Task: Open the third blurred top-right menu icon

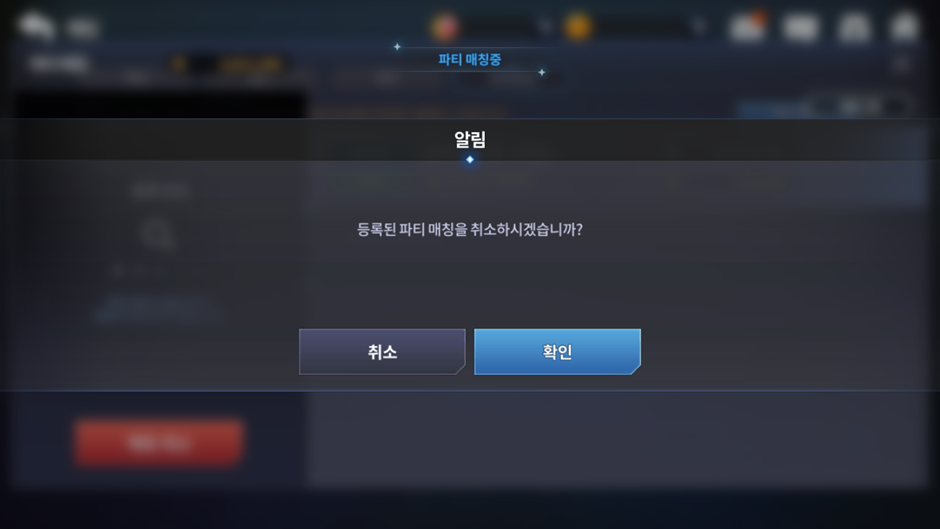Action: 854,27
